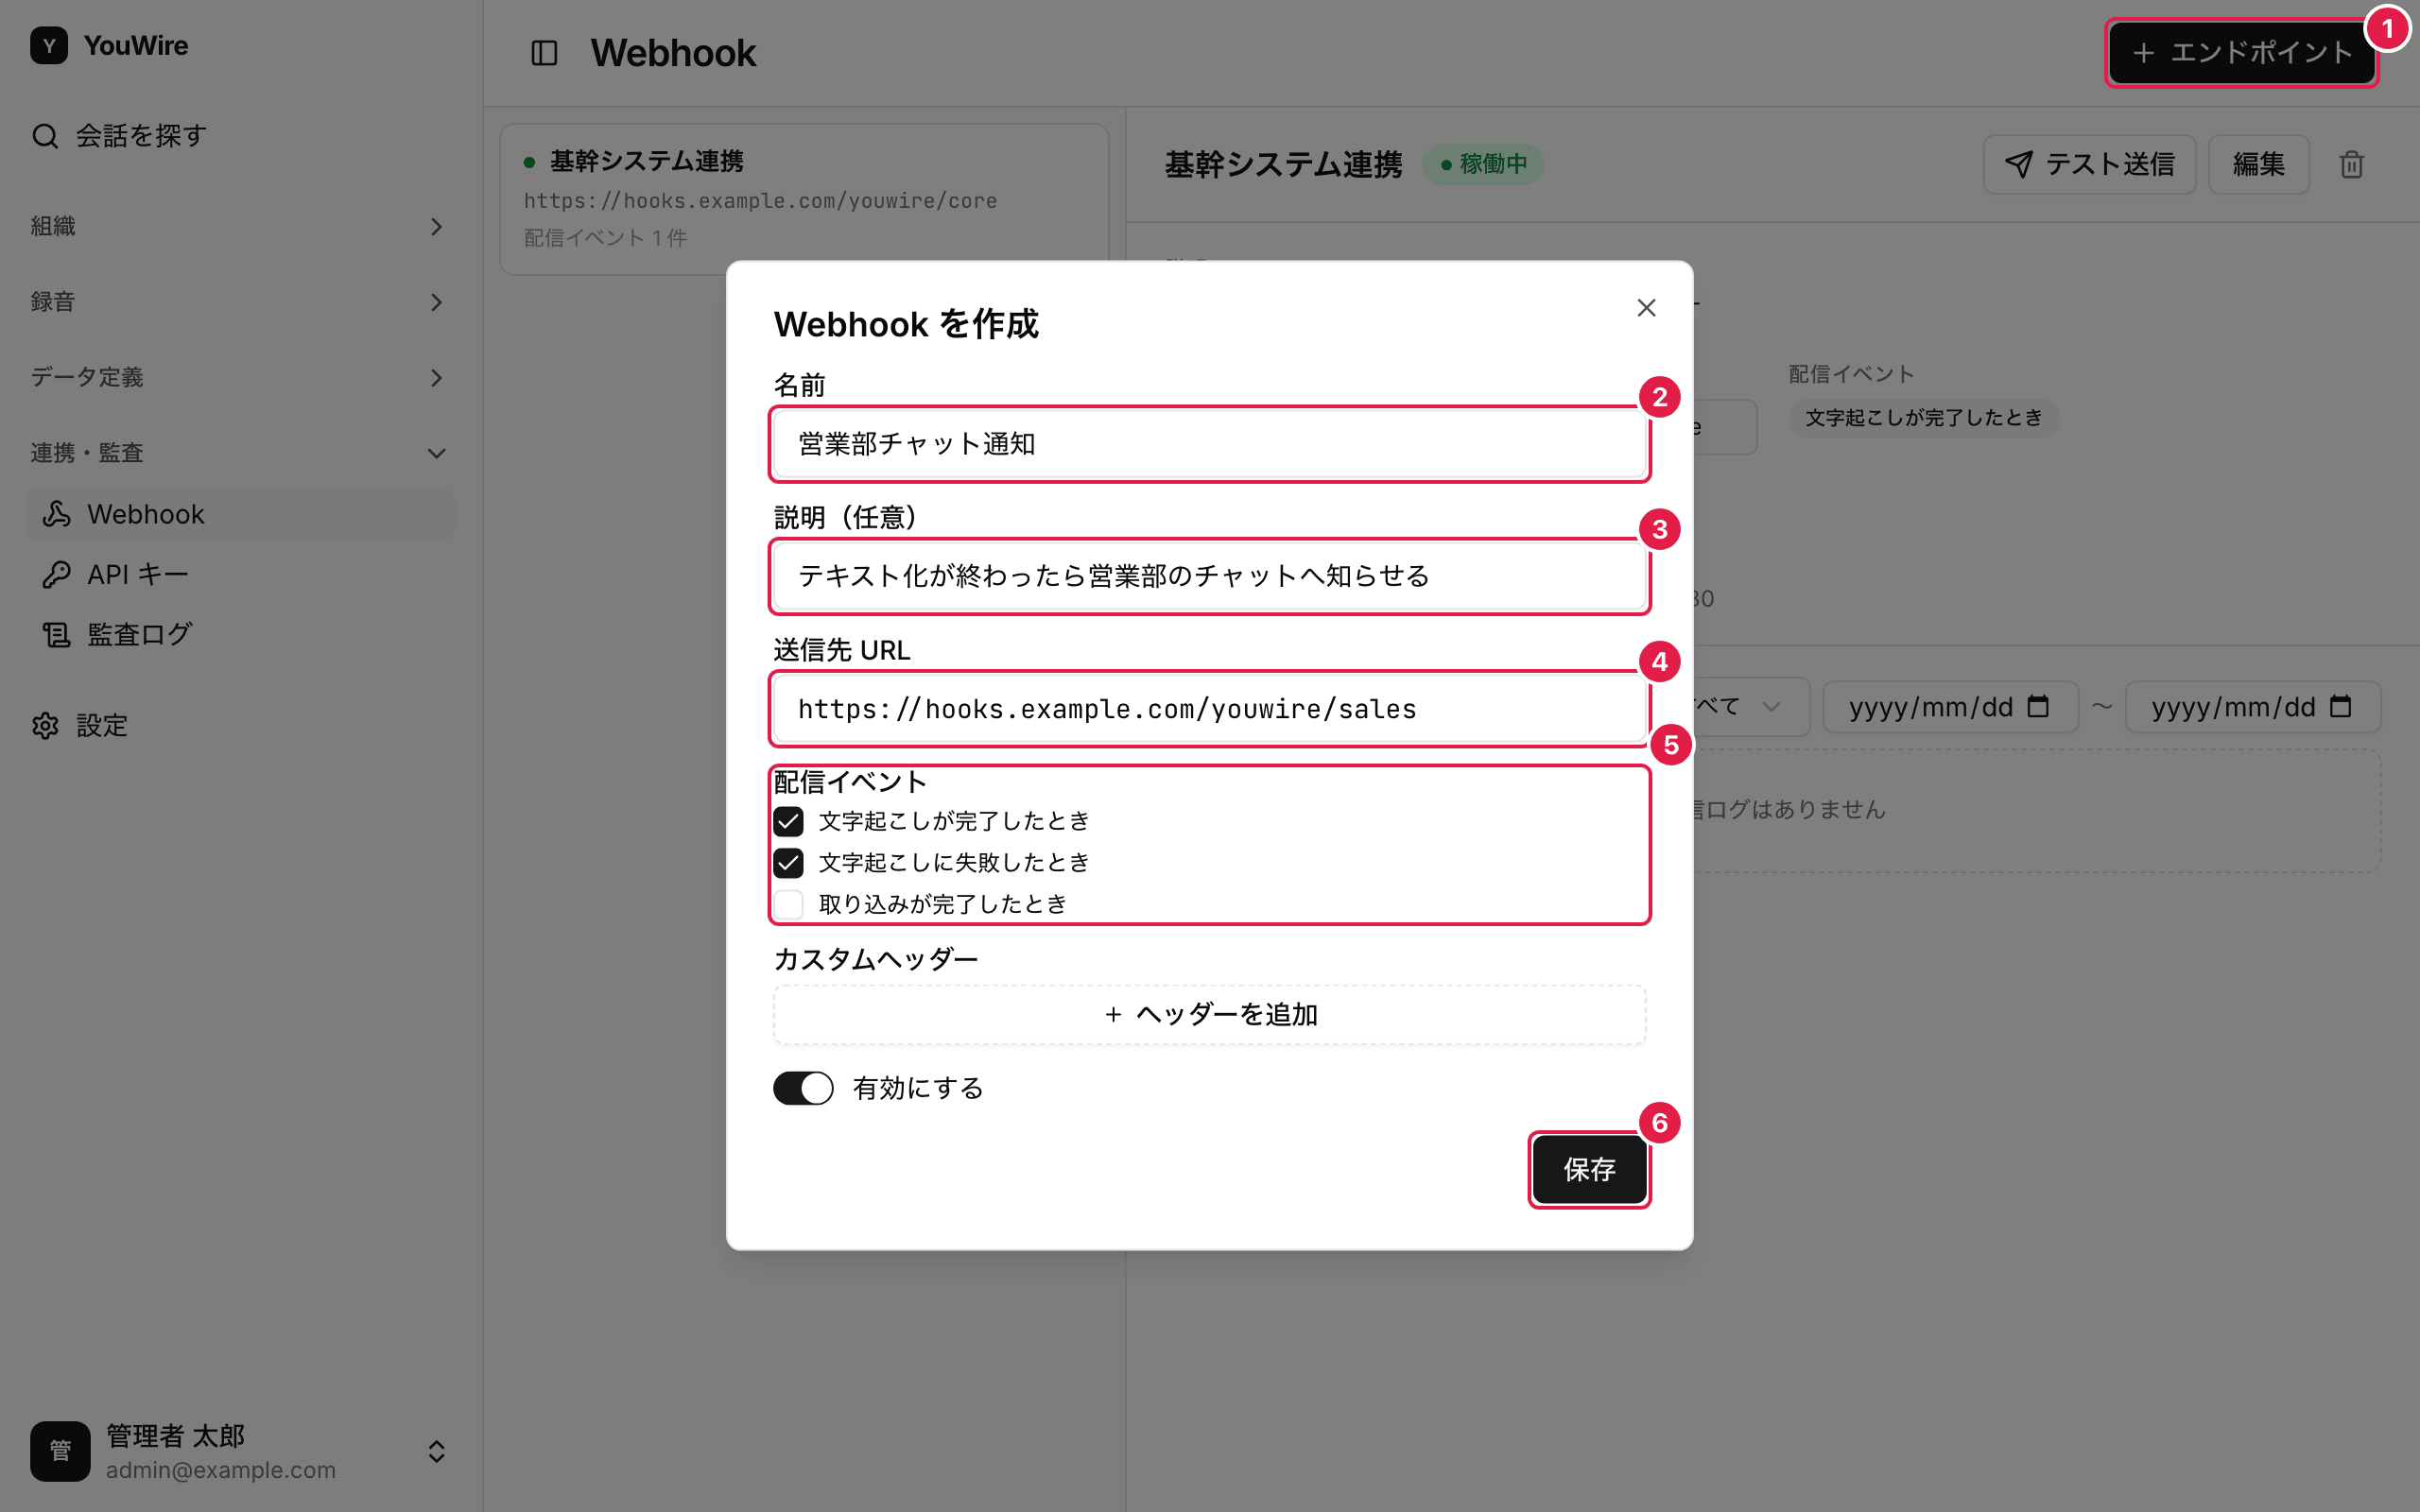The height and width of the screenshot is (1512, 2420).
Task: Click the 管理者 太郎 avatar icon
Action: click(60, 1451)
